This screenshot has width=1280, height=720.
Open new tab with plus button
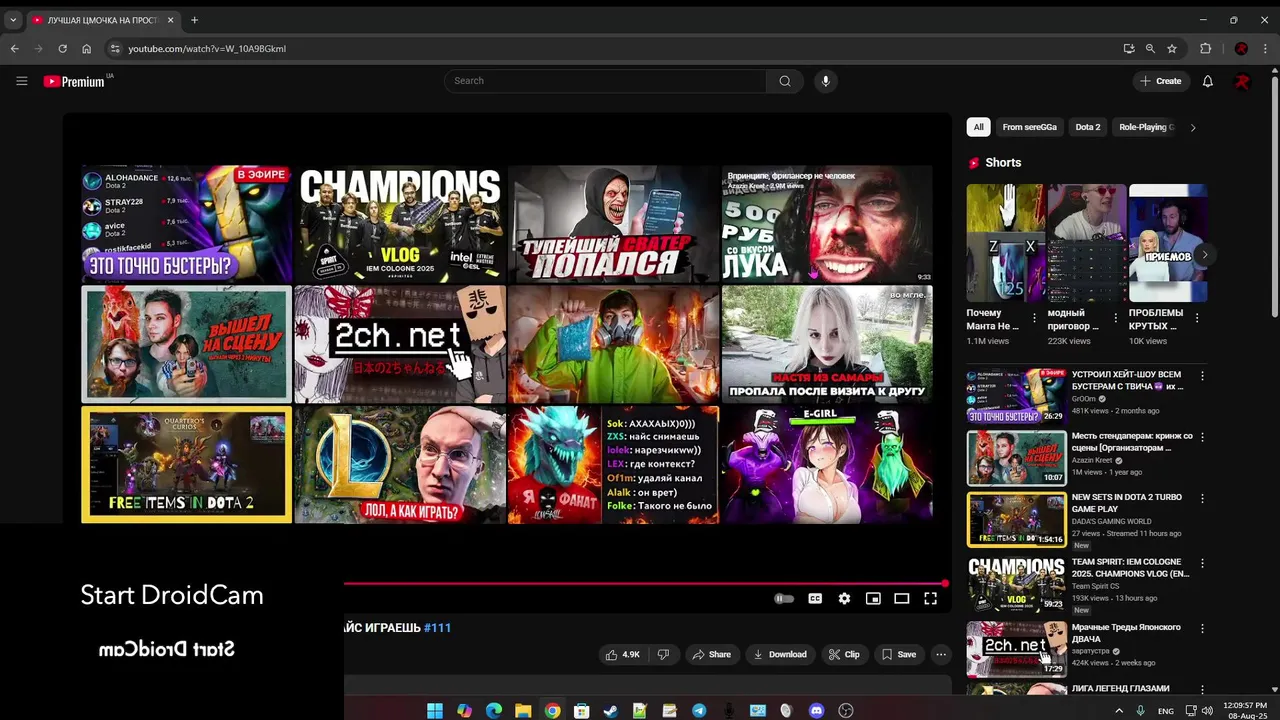tap(194, 20)
